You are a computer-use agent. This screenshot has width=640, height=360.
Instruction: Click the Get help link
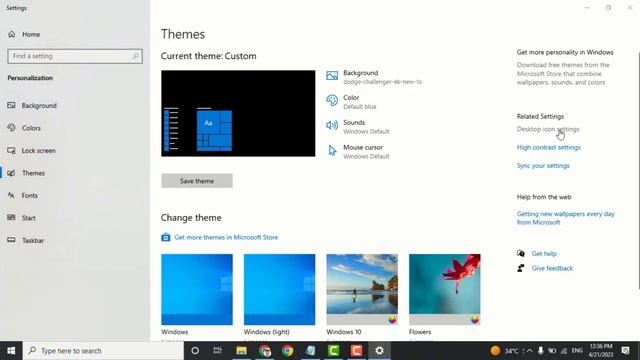(544, 253)
